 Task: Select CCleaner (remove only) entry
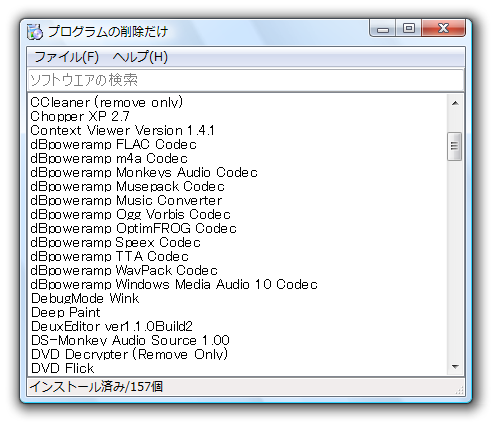(107, 102)
